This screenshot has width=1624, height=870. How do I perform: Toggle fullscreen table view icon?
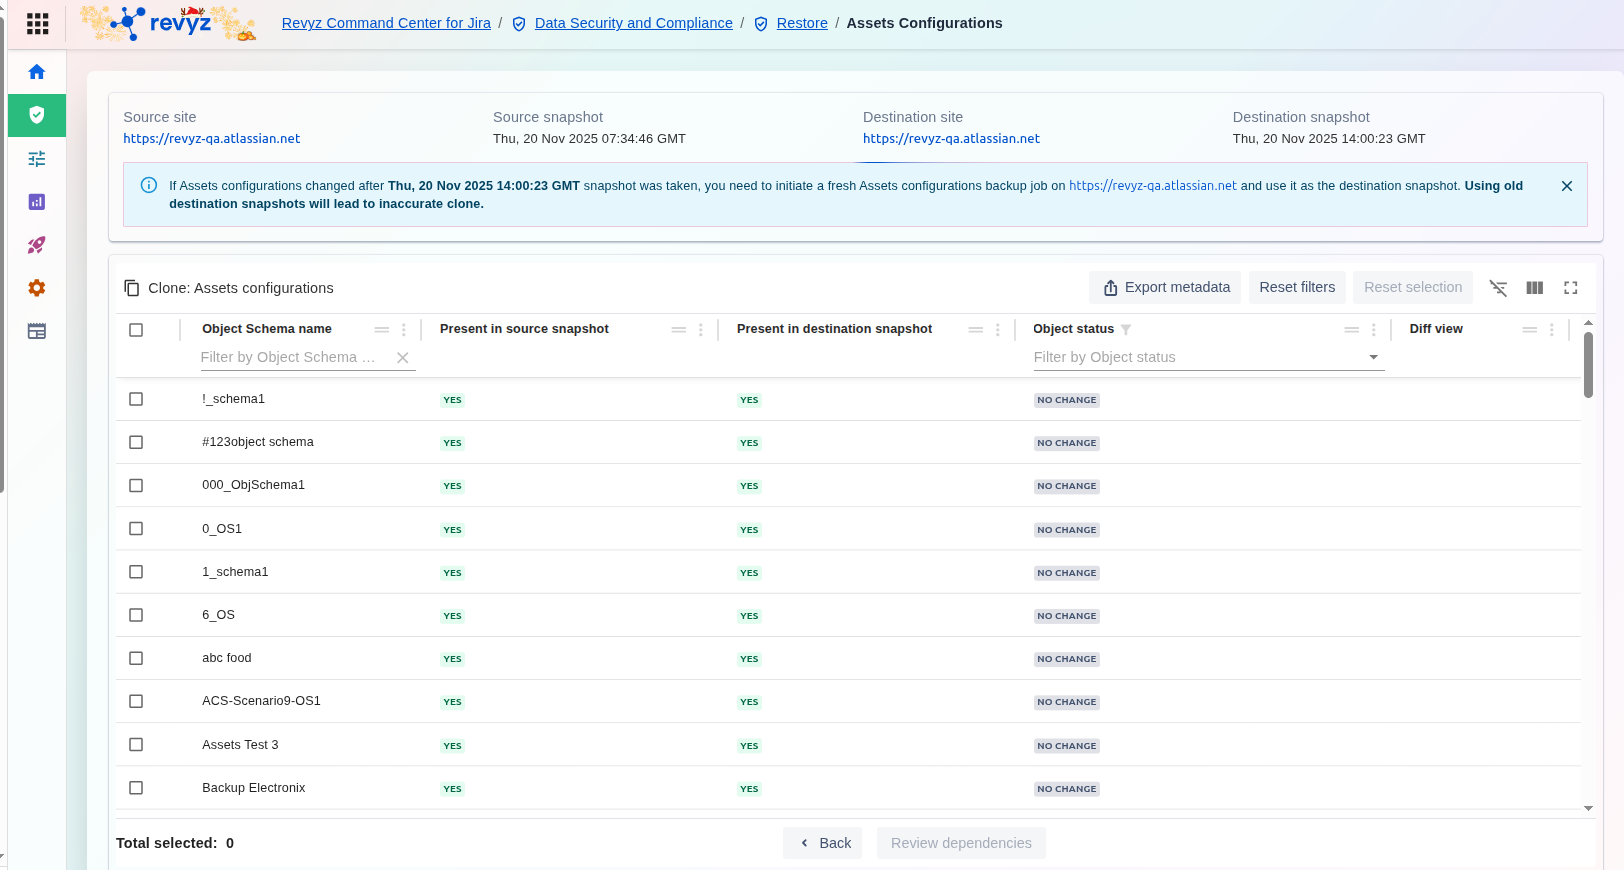[1570, 288]
